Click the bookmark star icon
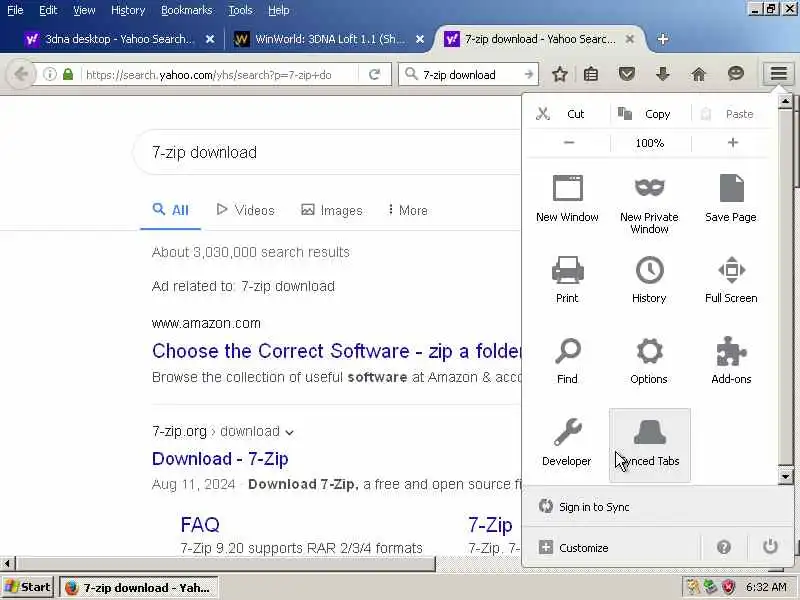Screen dimensions: 800x600 560,74
